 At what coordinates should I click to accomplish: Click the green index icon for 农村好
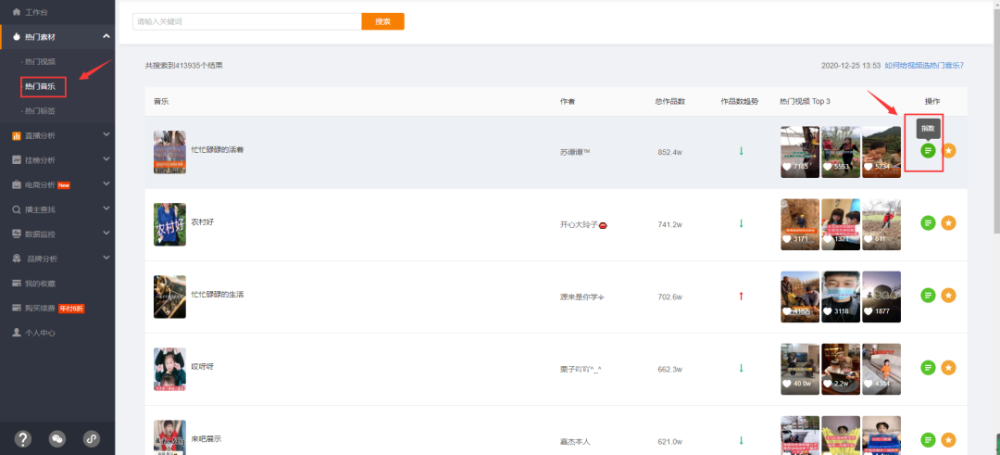[x=929, y=223]
